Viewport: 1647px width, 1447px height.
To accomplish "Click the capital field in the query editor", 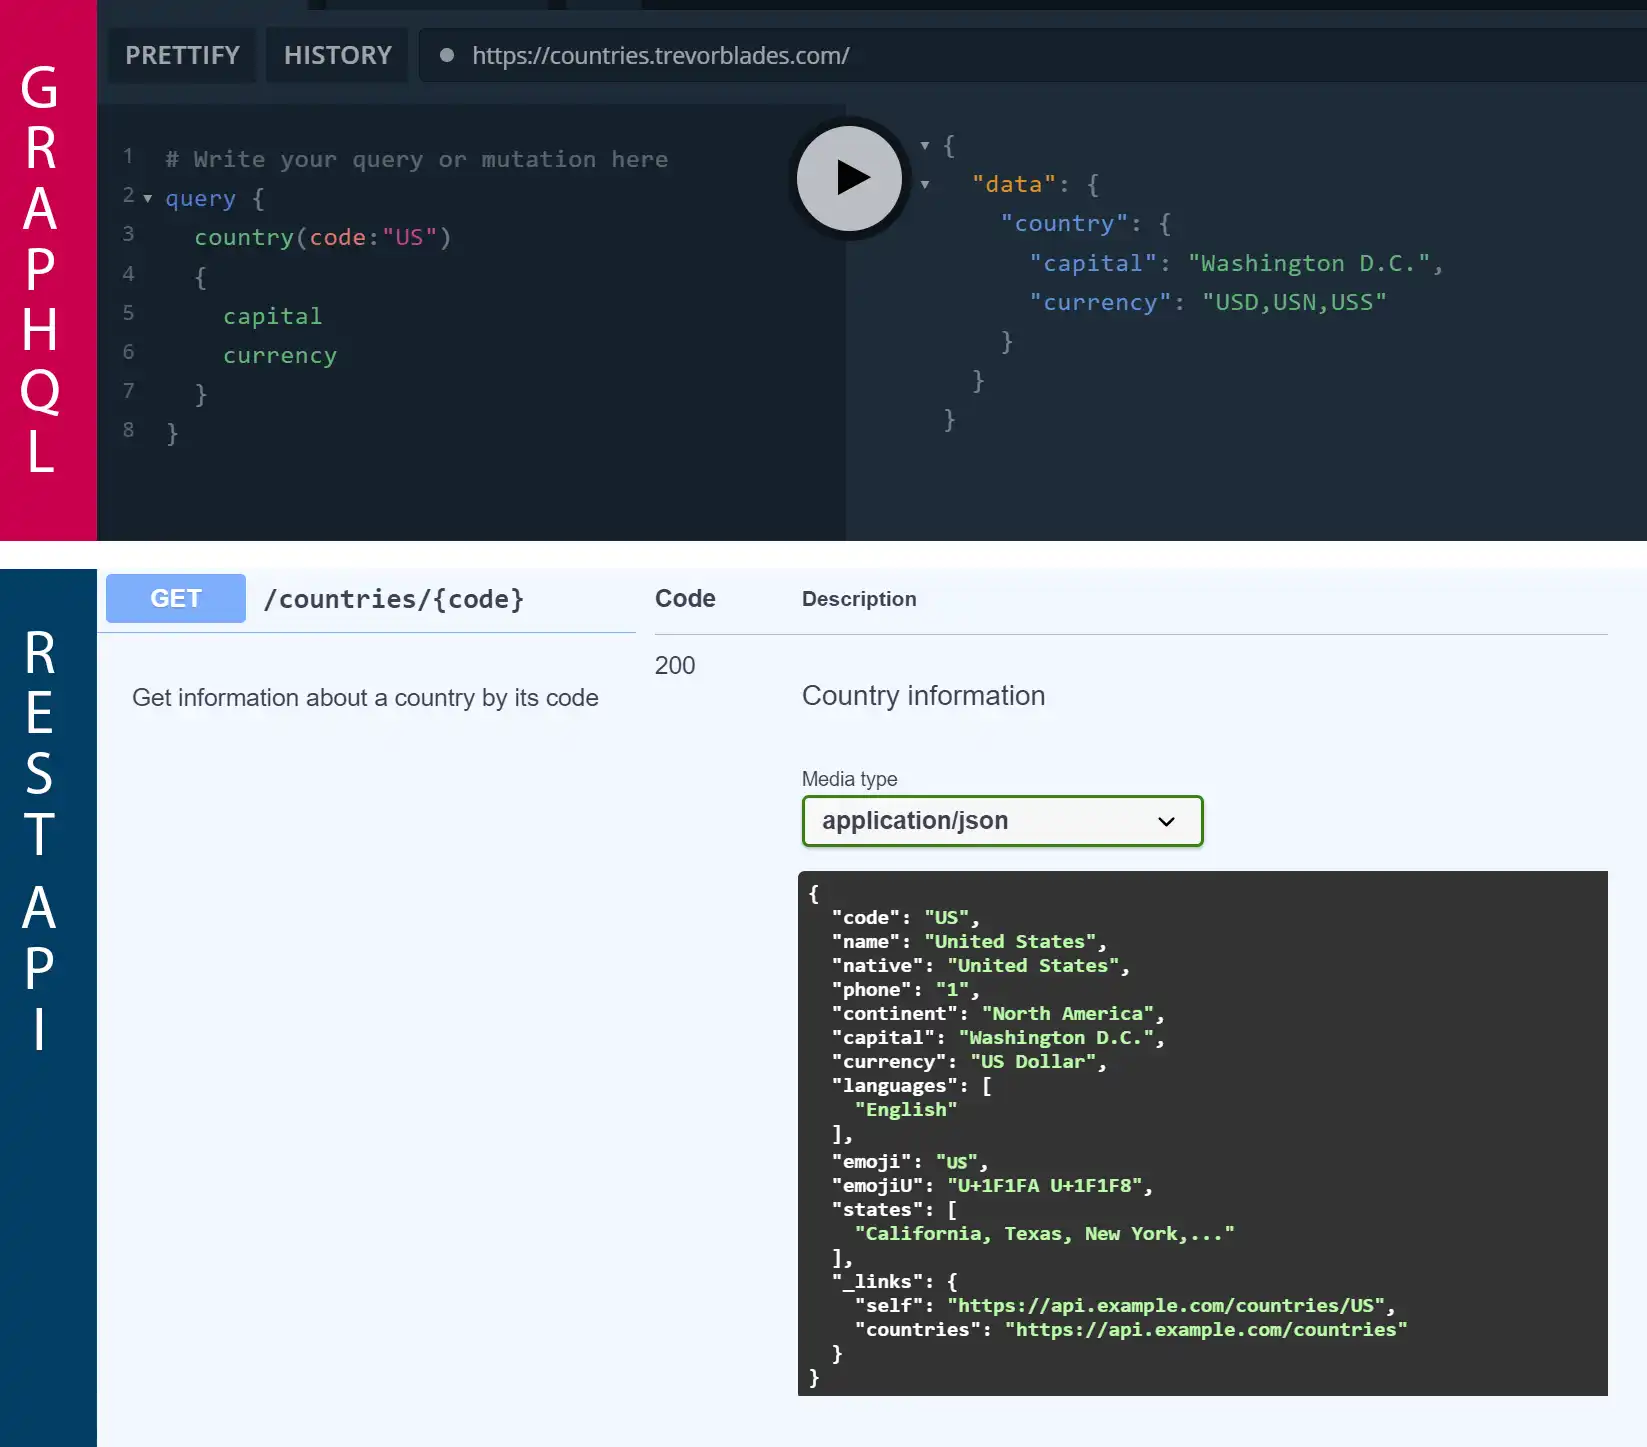I will click(x=272, y=316).
